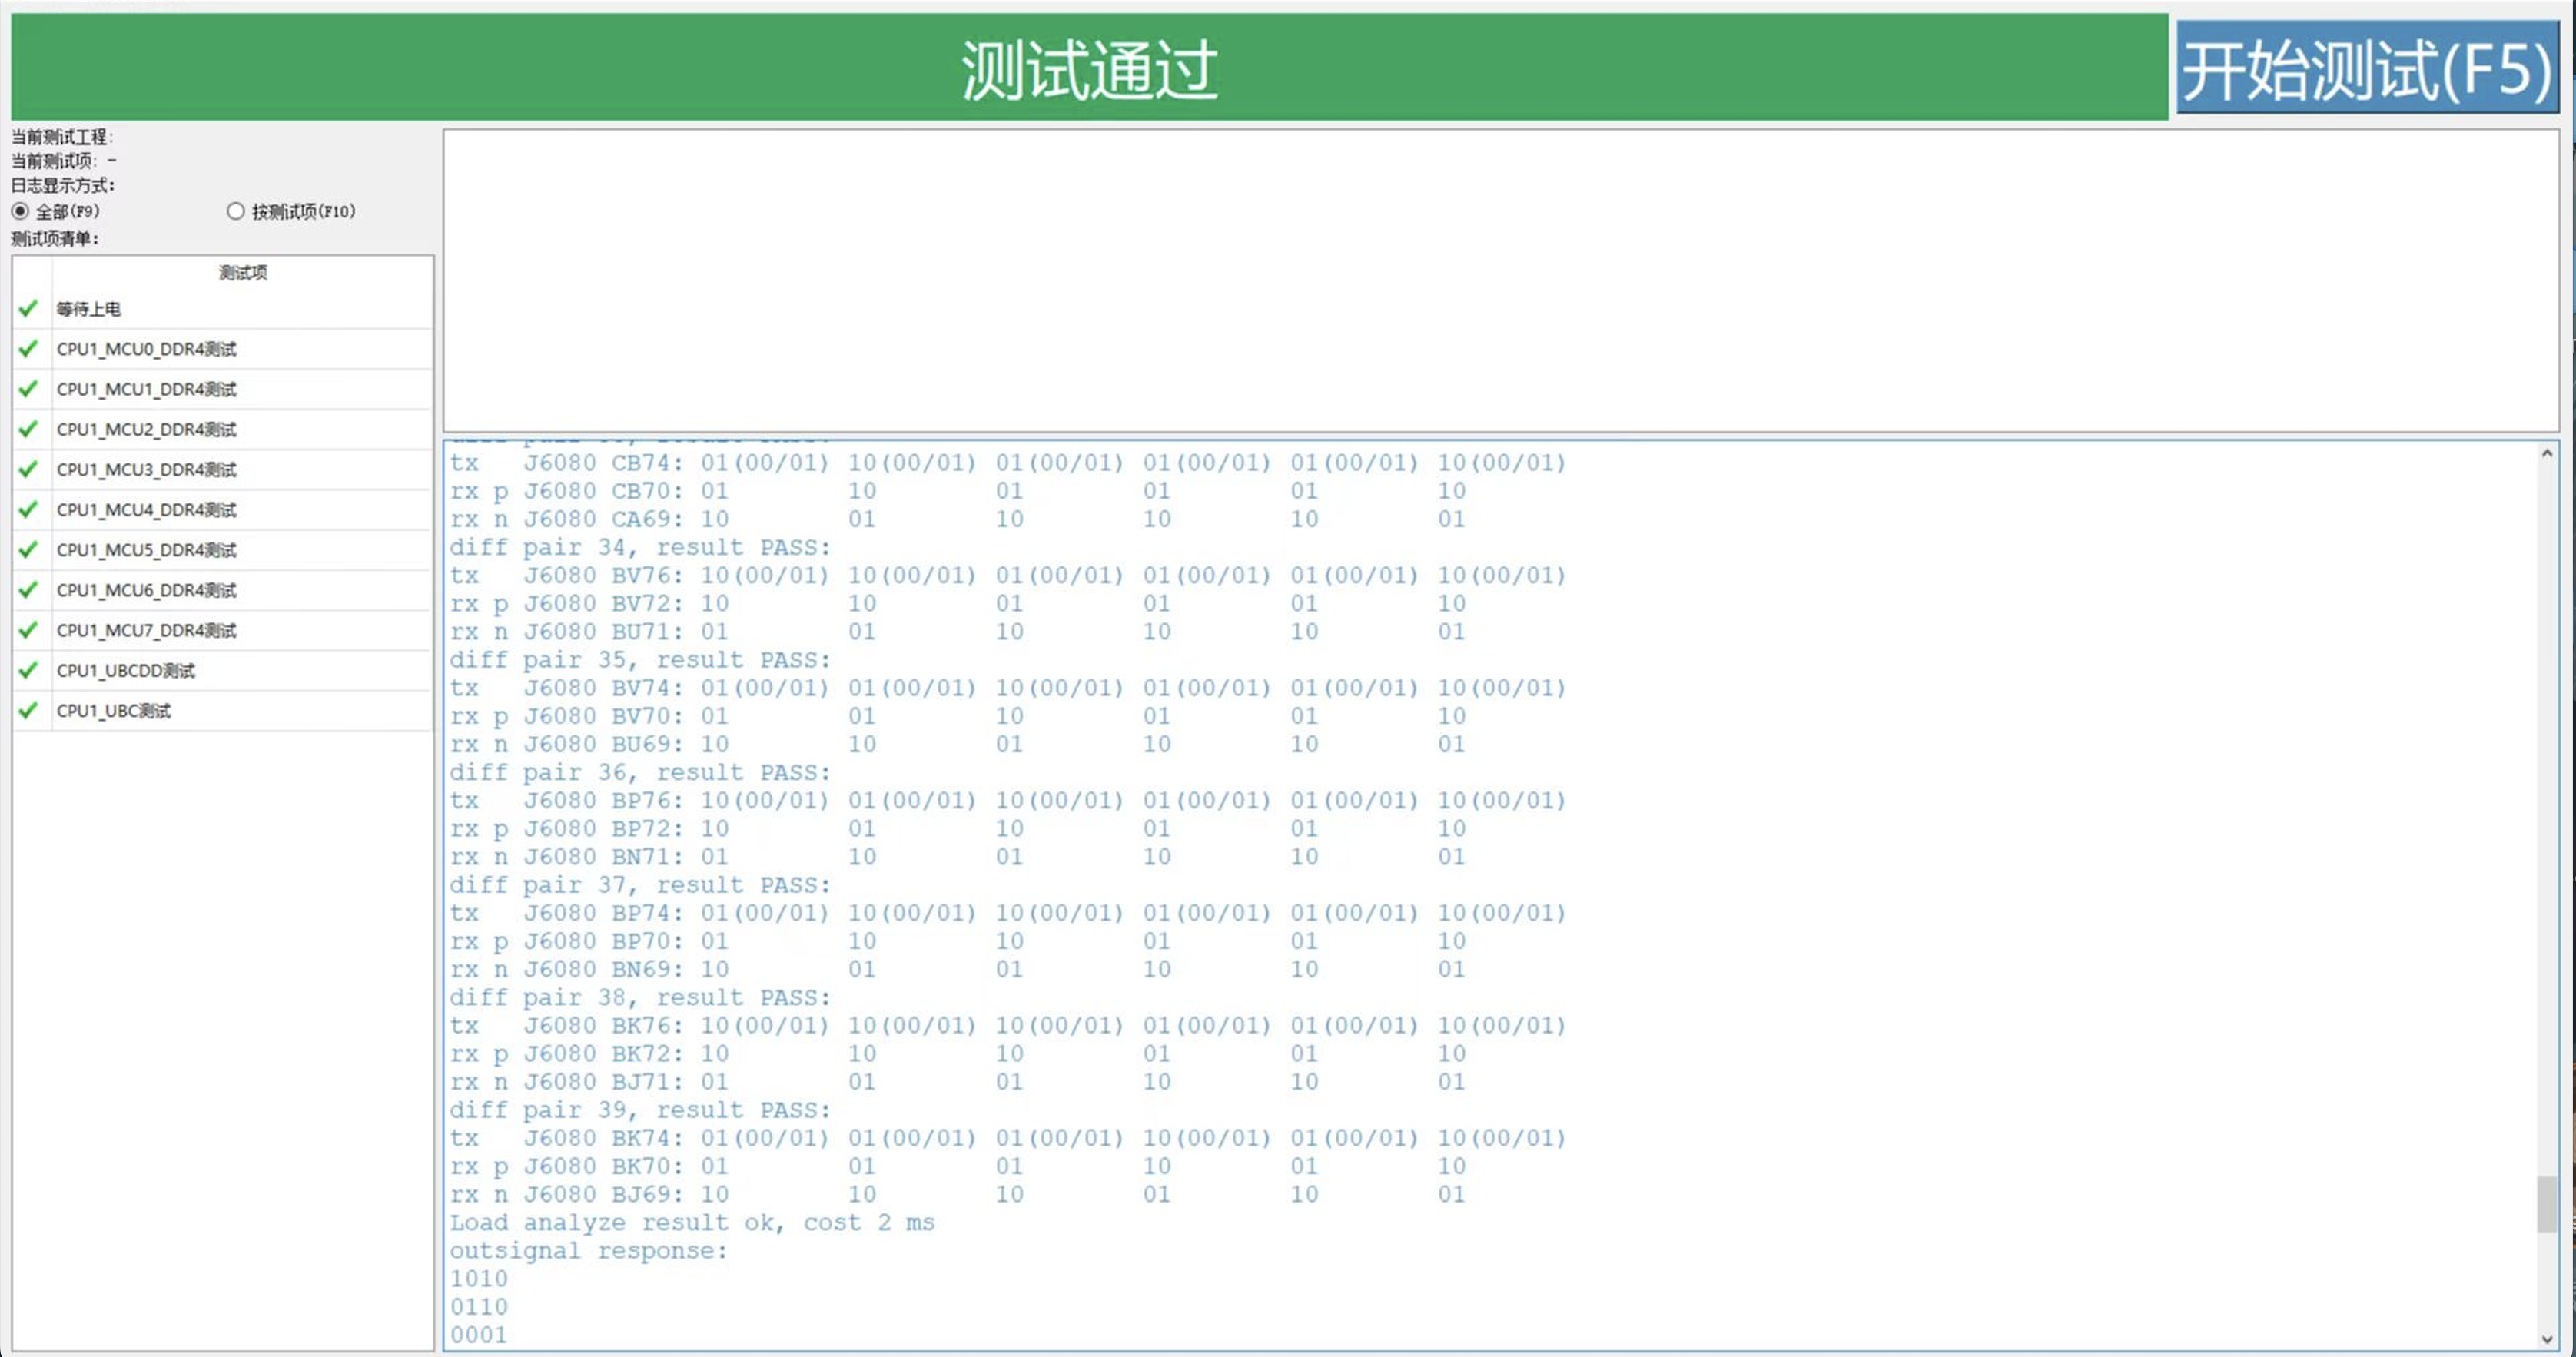Select the CPU1_MCU3_DDR4测试 test item
This screenshot has height=1357, width=2576.
point(146,470)
